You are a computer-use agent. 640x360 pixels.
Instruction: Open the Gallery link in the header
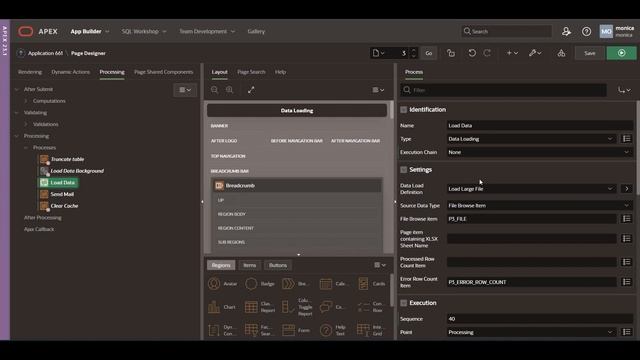pyautogui.click(x=256, y=31)
